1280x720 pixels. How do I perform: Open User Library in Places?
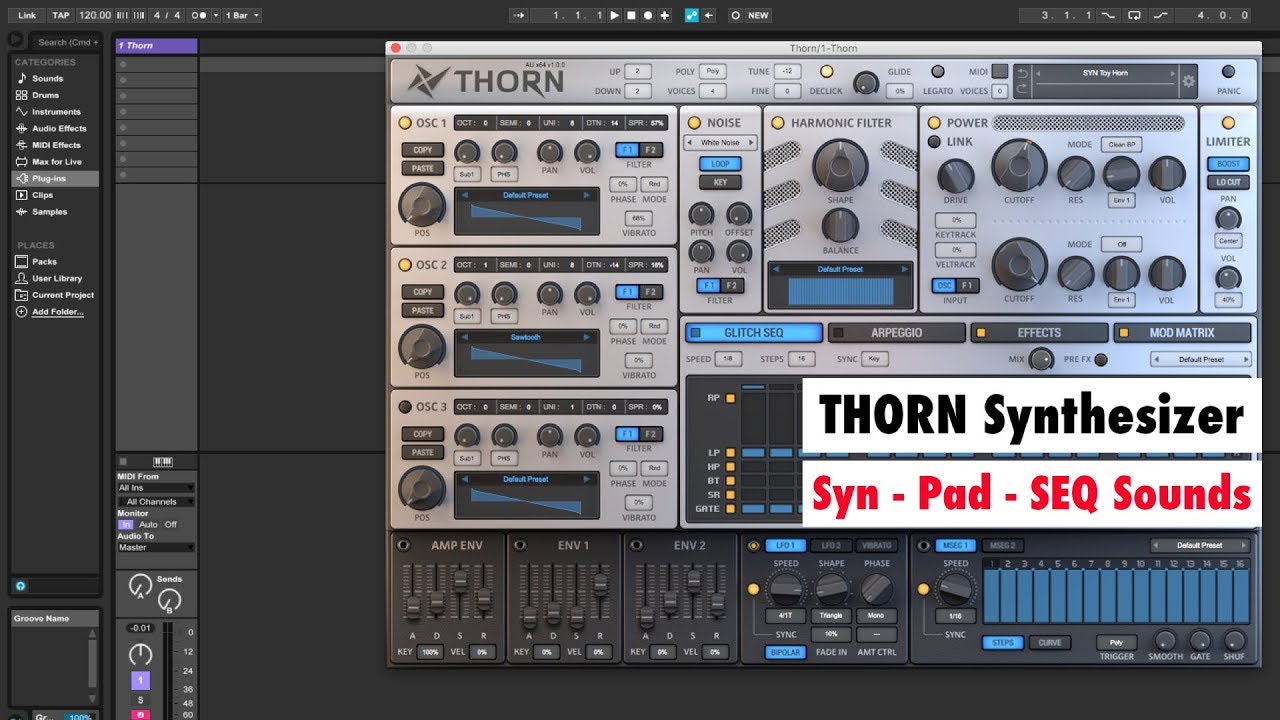pos(57,278)
